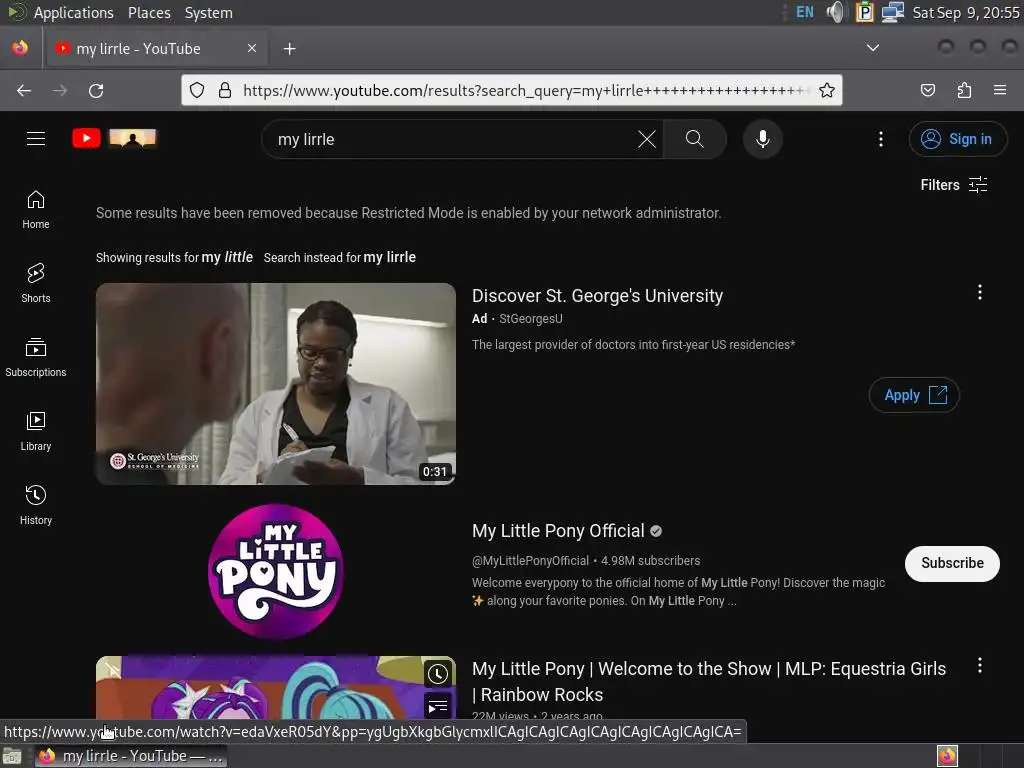This screenshot has width=1024, height=768.
Task: Click Sign in button
Action: pyautogui.click(x=957, y=138)
